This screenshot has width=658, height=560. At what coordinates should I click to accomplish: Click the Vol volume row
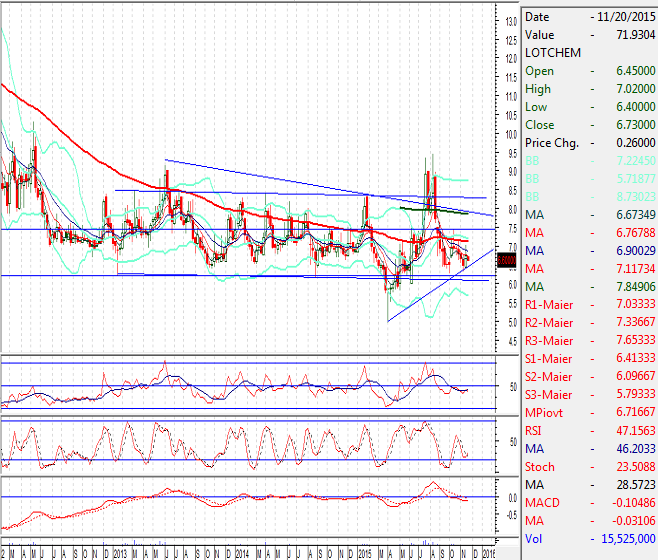tap(588, 539)
